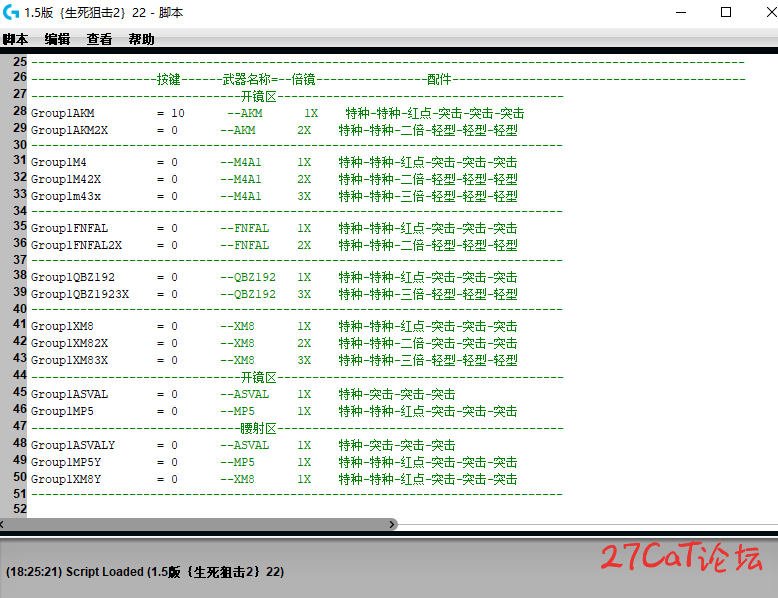This screenshot has width=778, height=598.
Task: Click the Group1XM82X variable name
Action: [69, 343]
